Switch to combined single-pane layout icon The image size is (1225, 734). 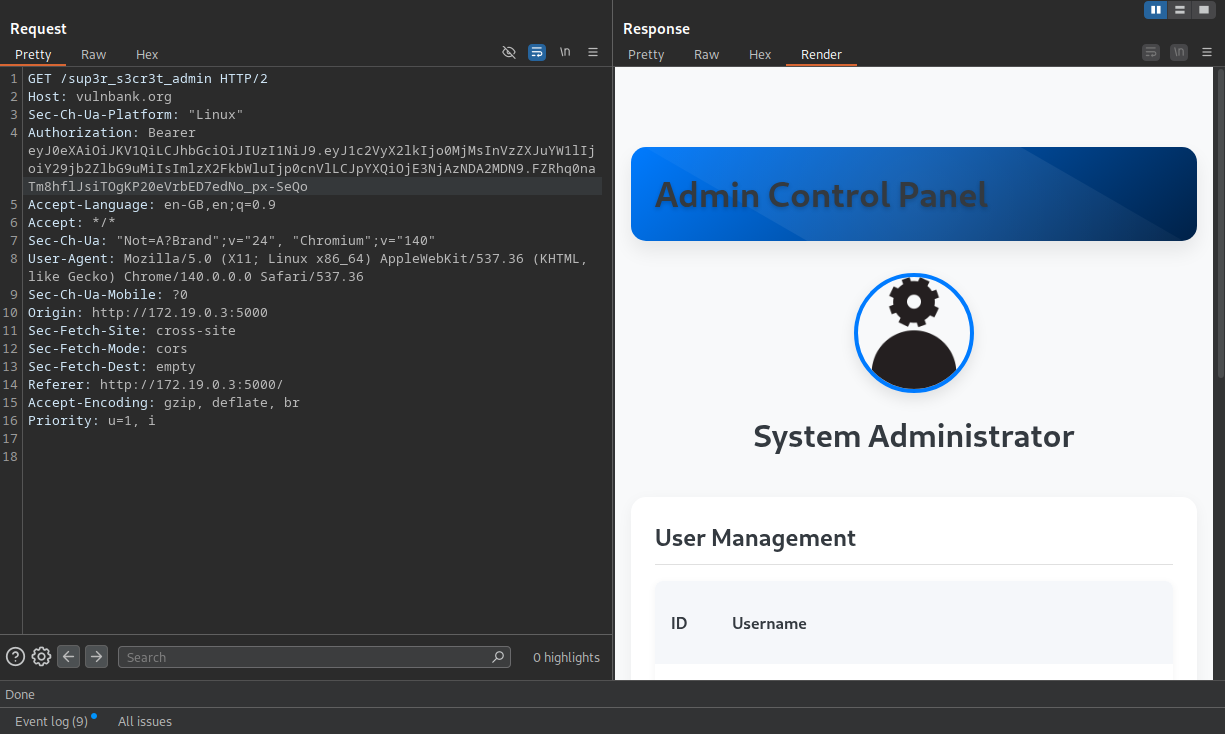coord(1203,10)
